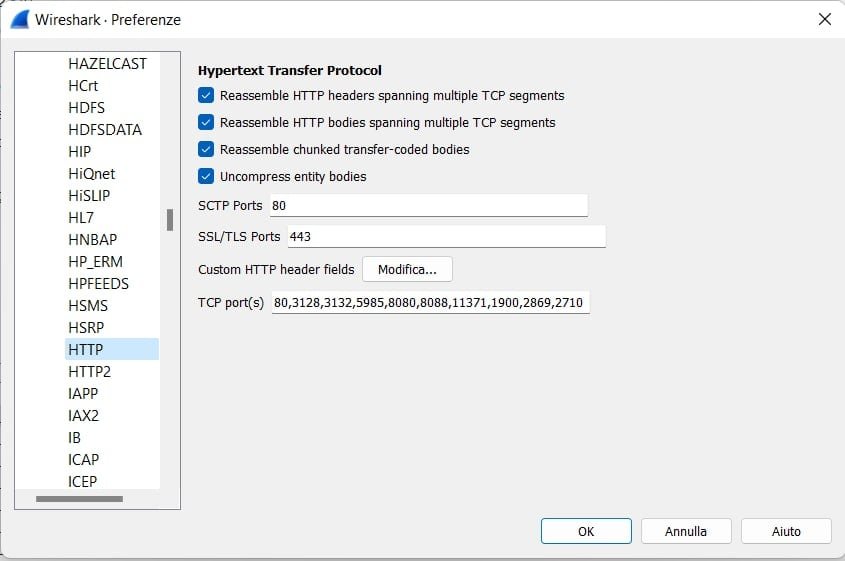The height and width of the screenshot is (561, 845).
Task: Click the vertical scrollbar thumb in protocol list
Action: (170, 220)
